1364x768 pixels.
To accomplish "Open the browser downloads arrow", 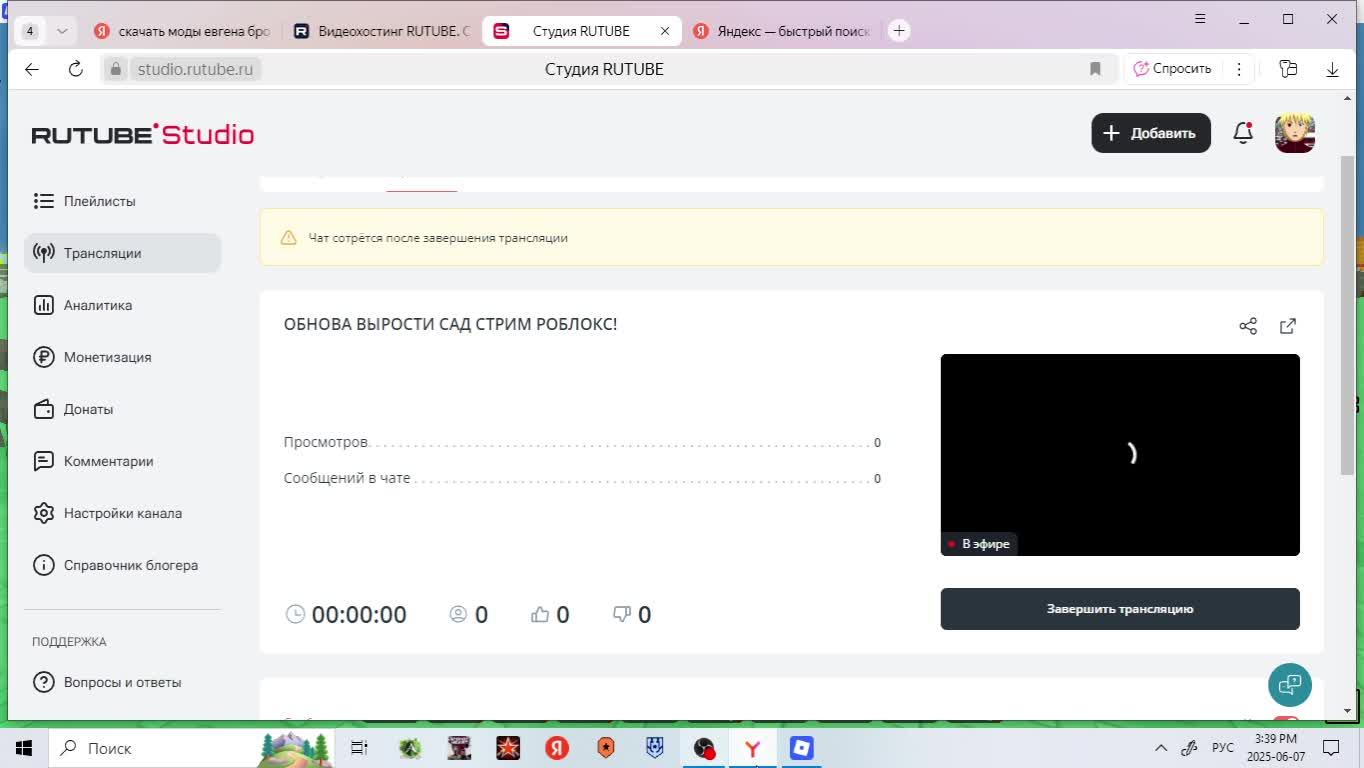I will (x=1332, y=69).
